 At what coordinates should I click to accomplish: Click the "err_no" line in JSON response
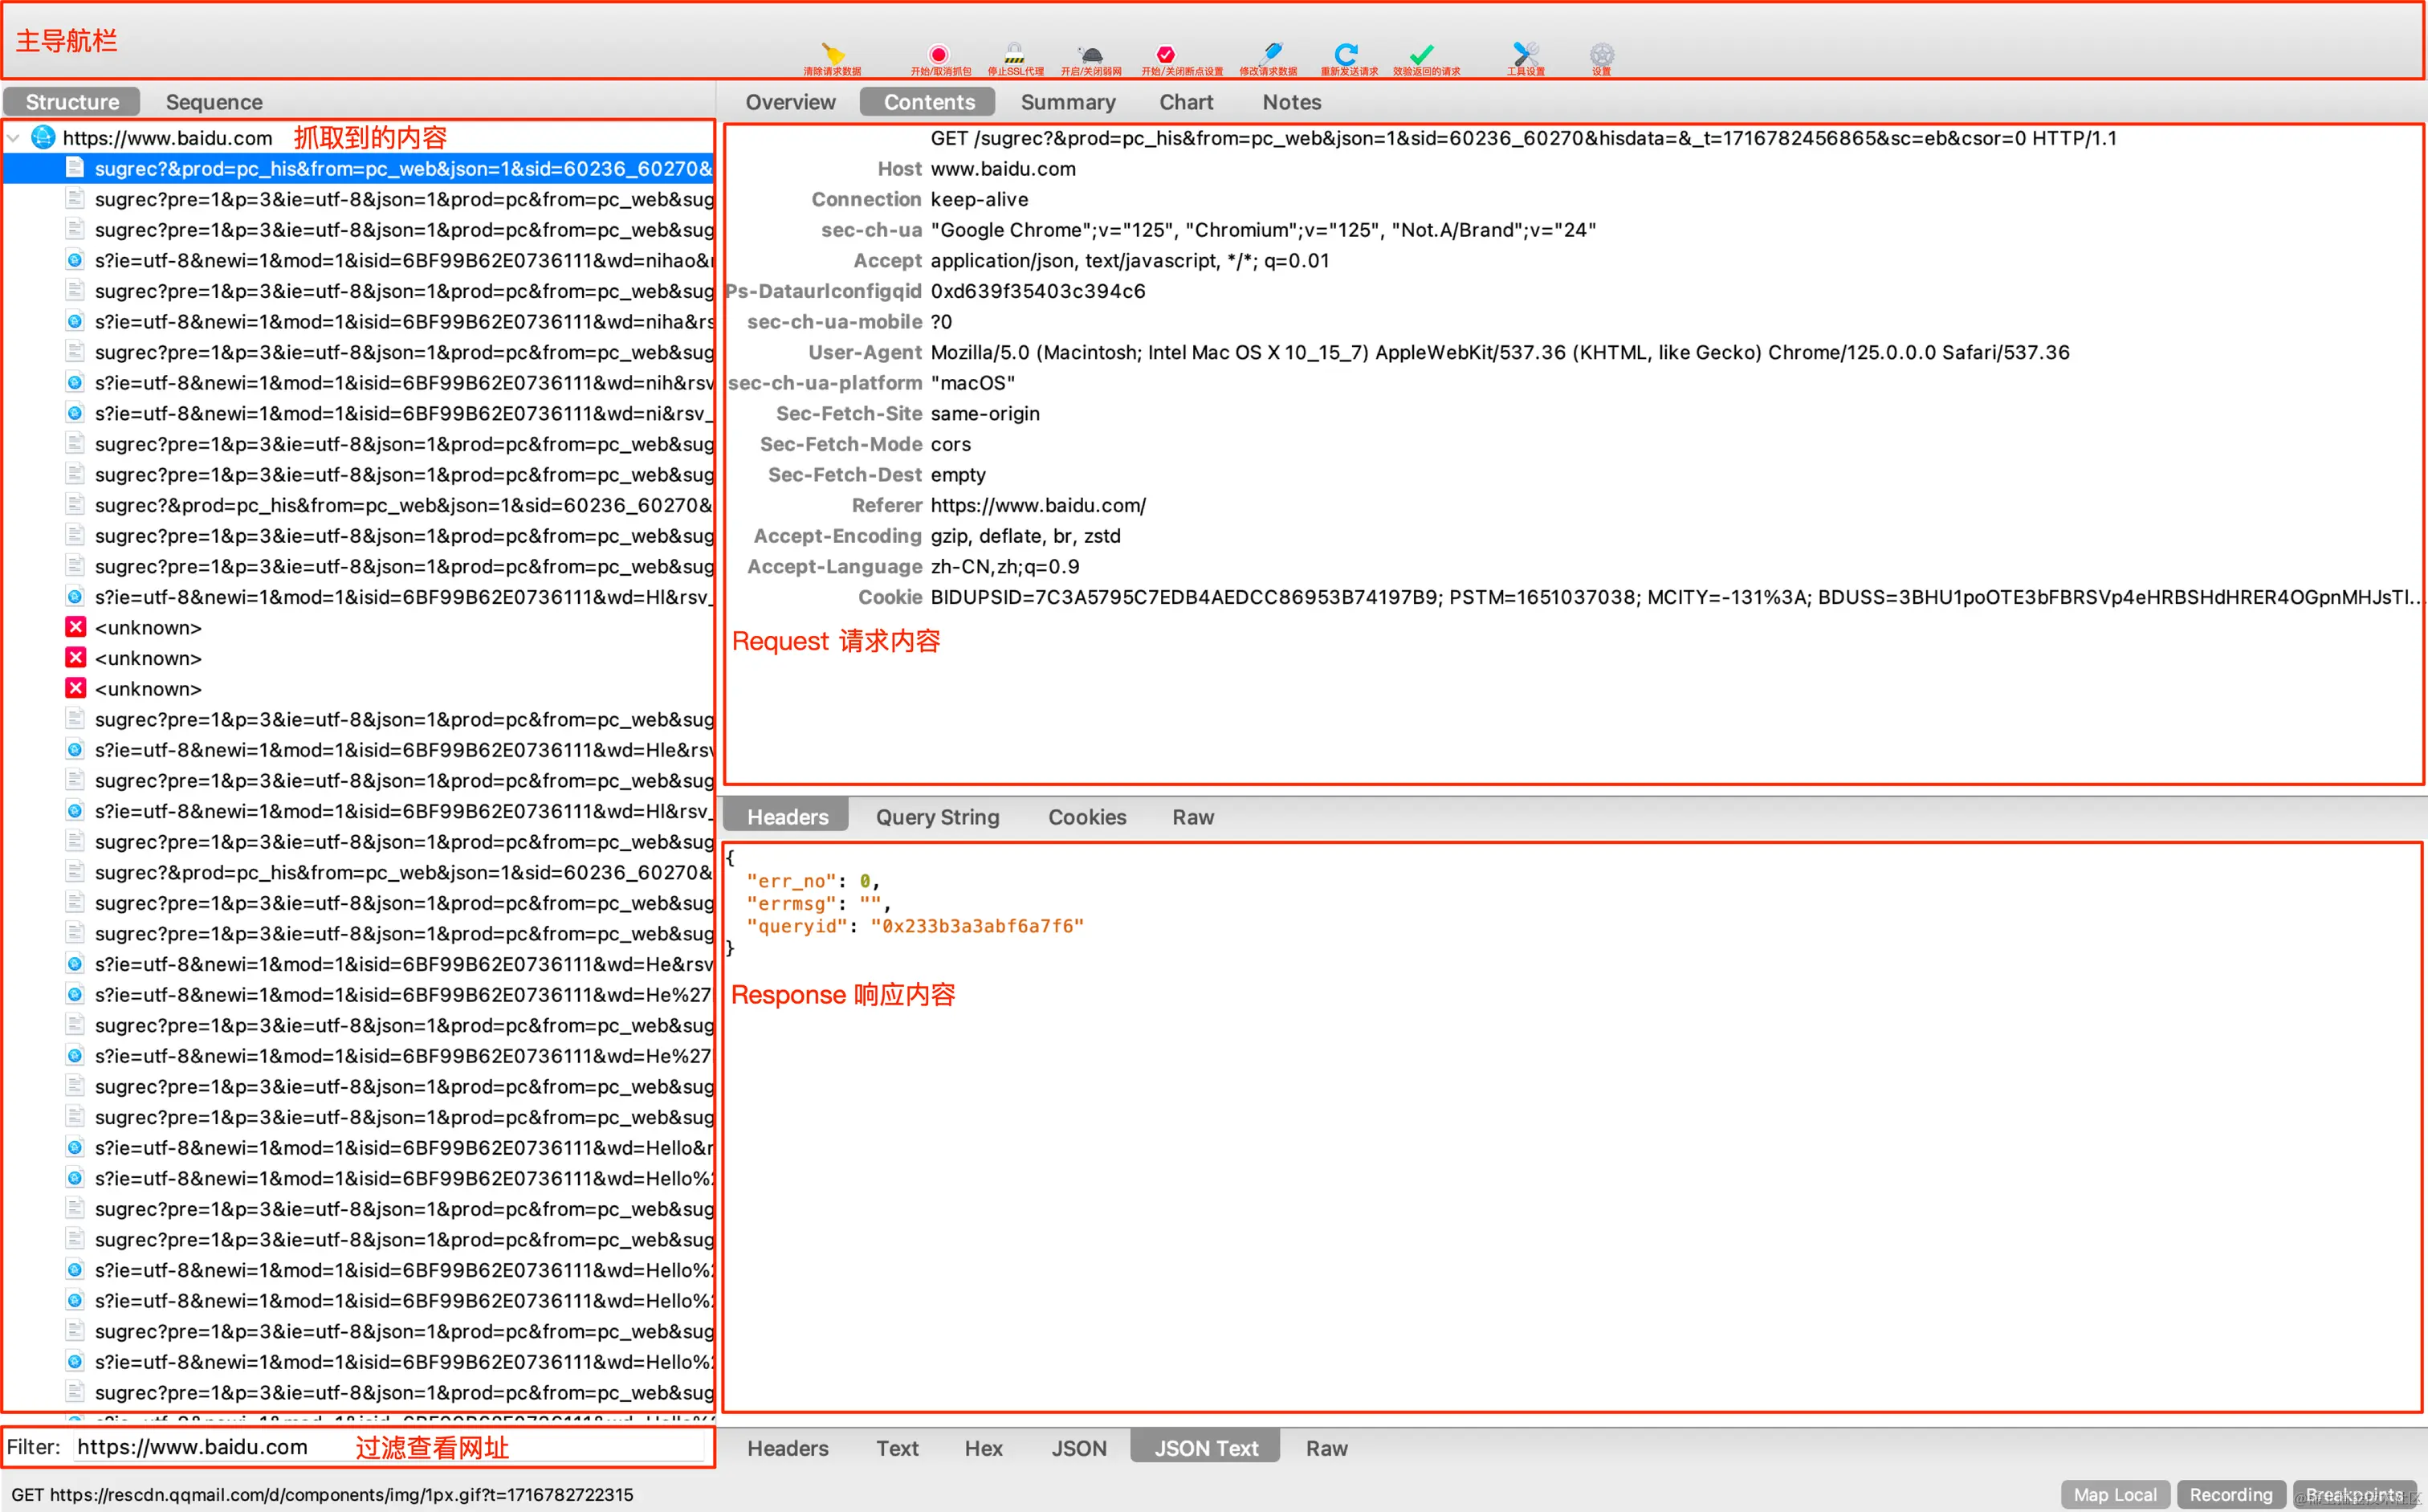point(813,881)
